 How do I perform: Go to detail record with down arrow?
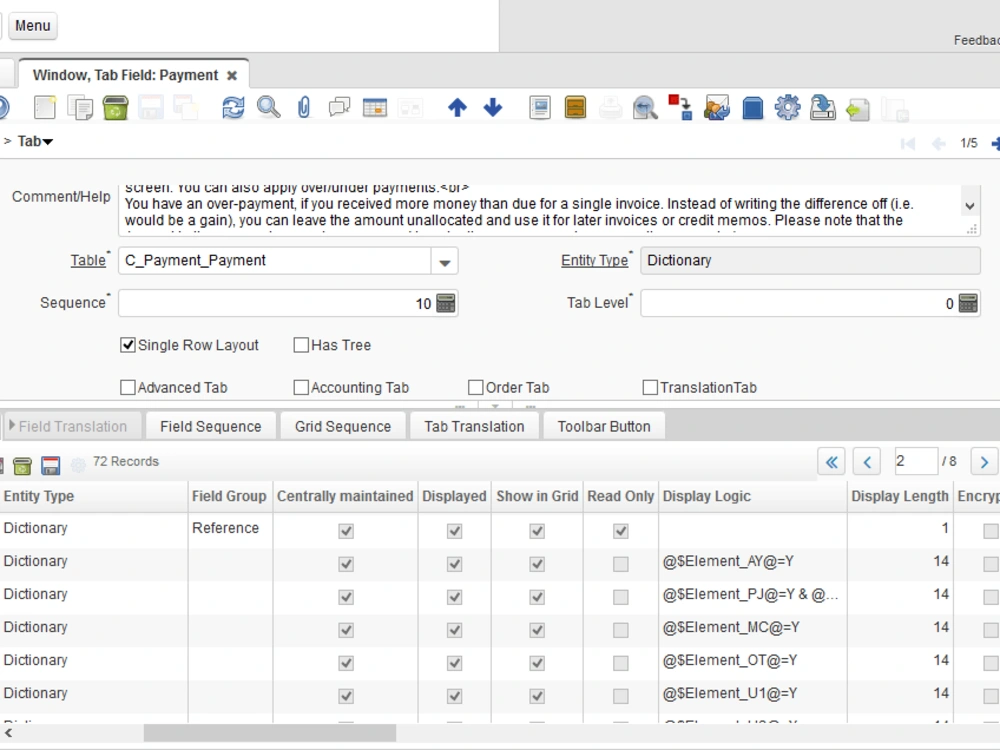click(492, 107)
